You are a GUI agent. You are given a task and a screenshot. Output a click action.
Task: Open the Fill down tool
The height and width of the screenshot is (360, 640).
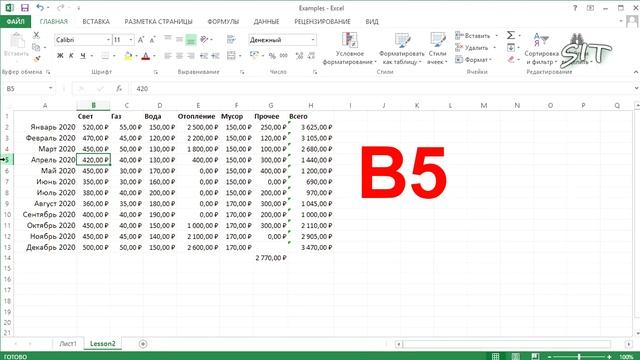point(511,48)
